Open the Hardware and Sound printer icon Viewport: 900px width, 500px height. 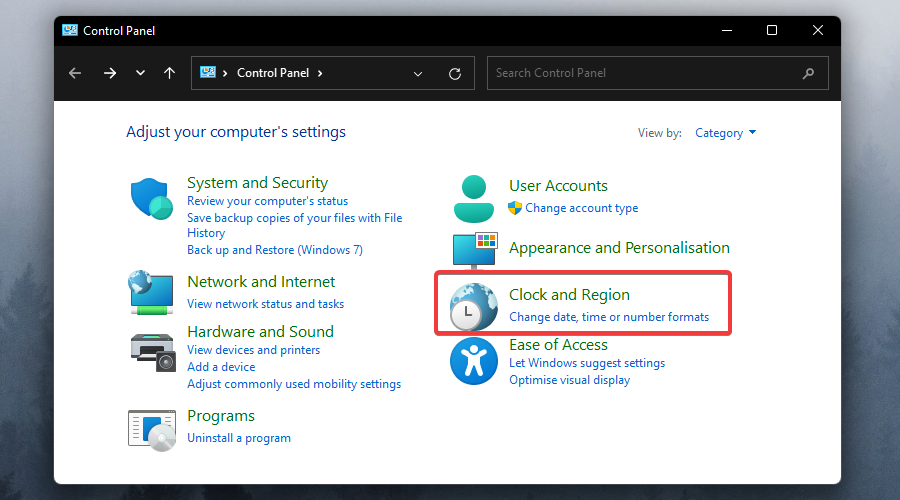(152, 352)
